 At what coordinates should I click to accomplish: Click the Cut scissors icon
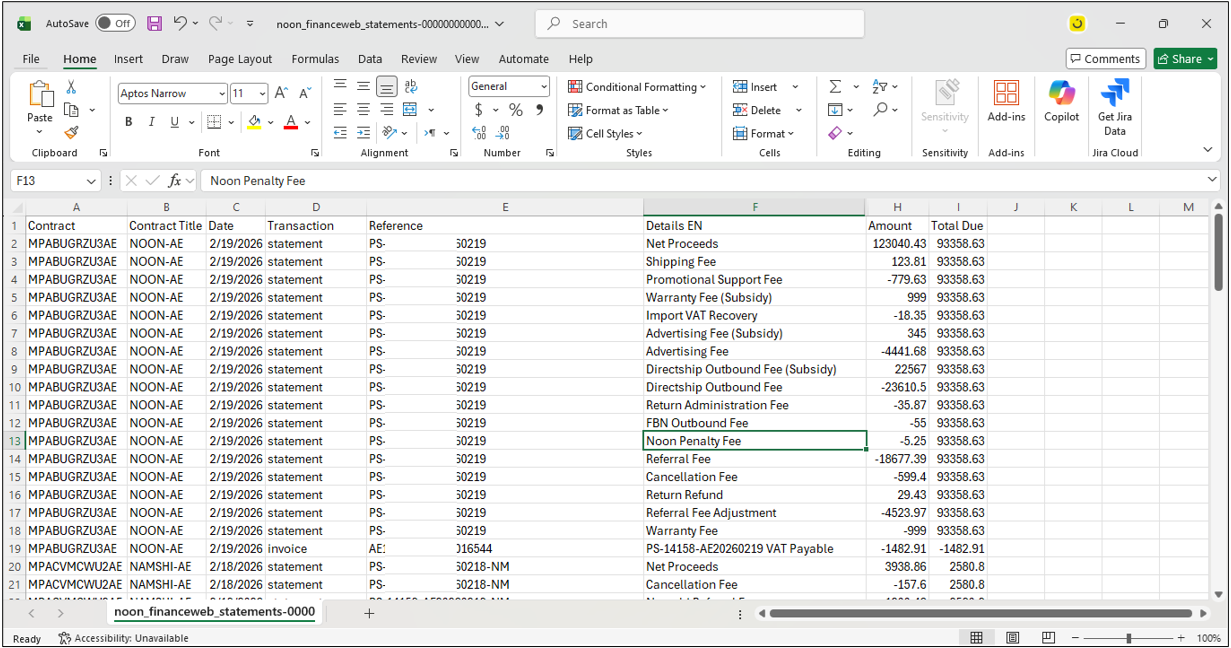pyautogui.click(x=71, y=88)
